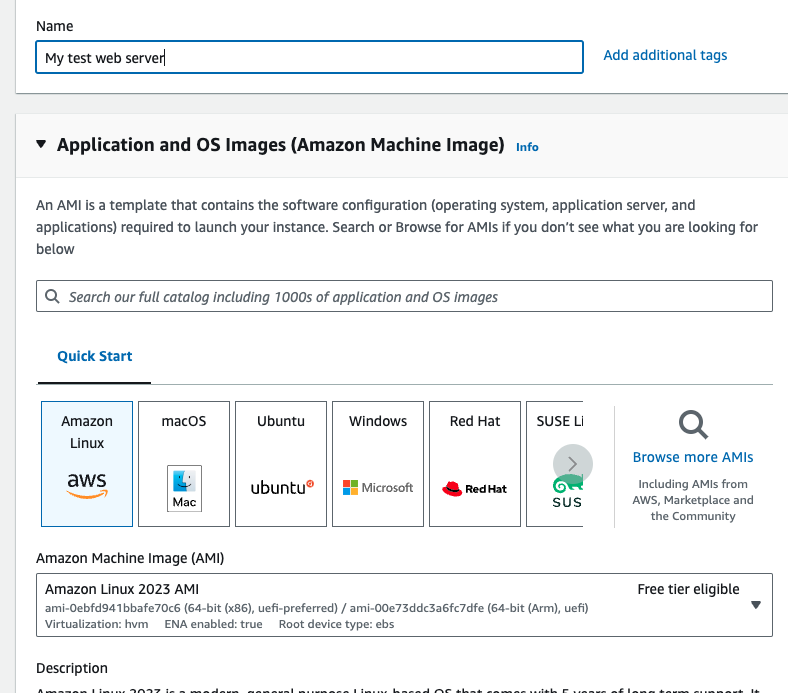Click the Free tier eligible label

tap(688, 589)
